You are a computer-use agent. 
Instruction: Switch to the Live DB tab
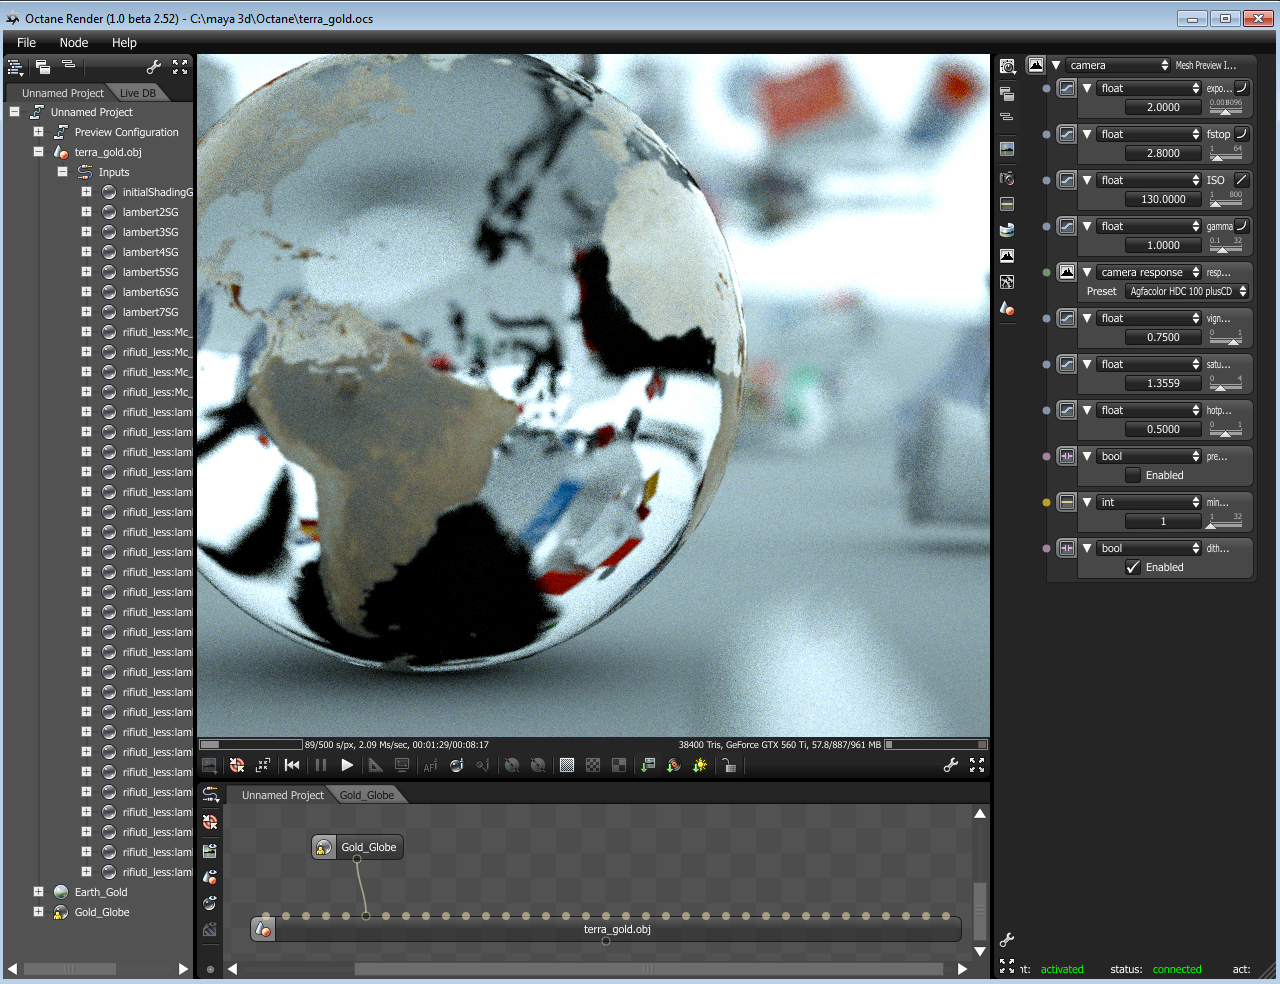(x=138, y=93)
